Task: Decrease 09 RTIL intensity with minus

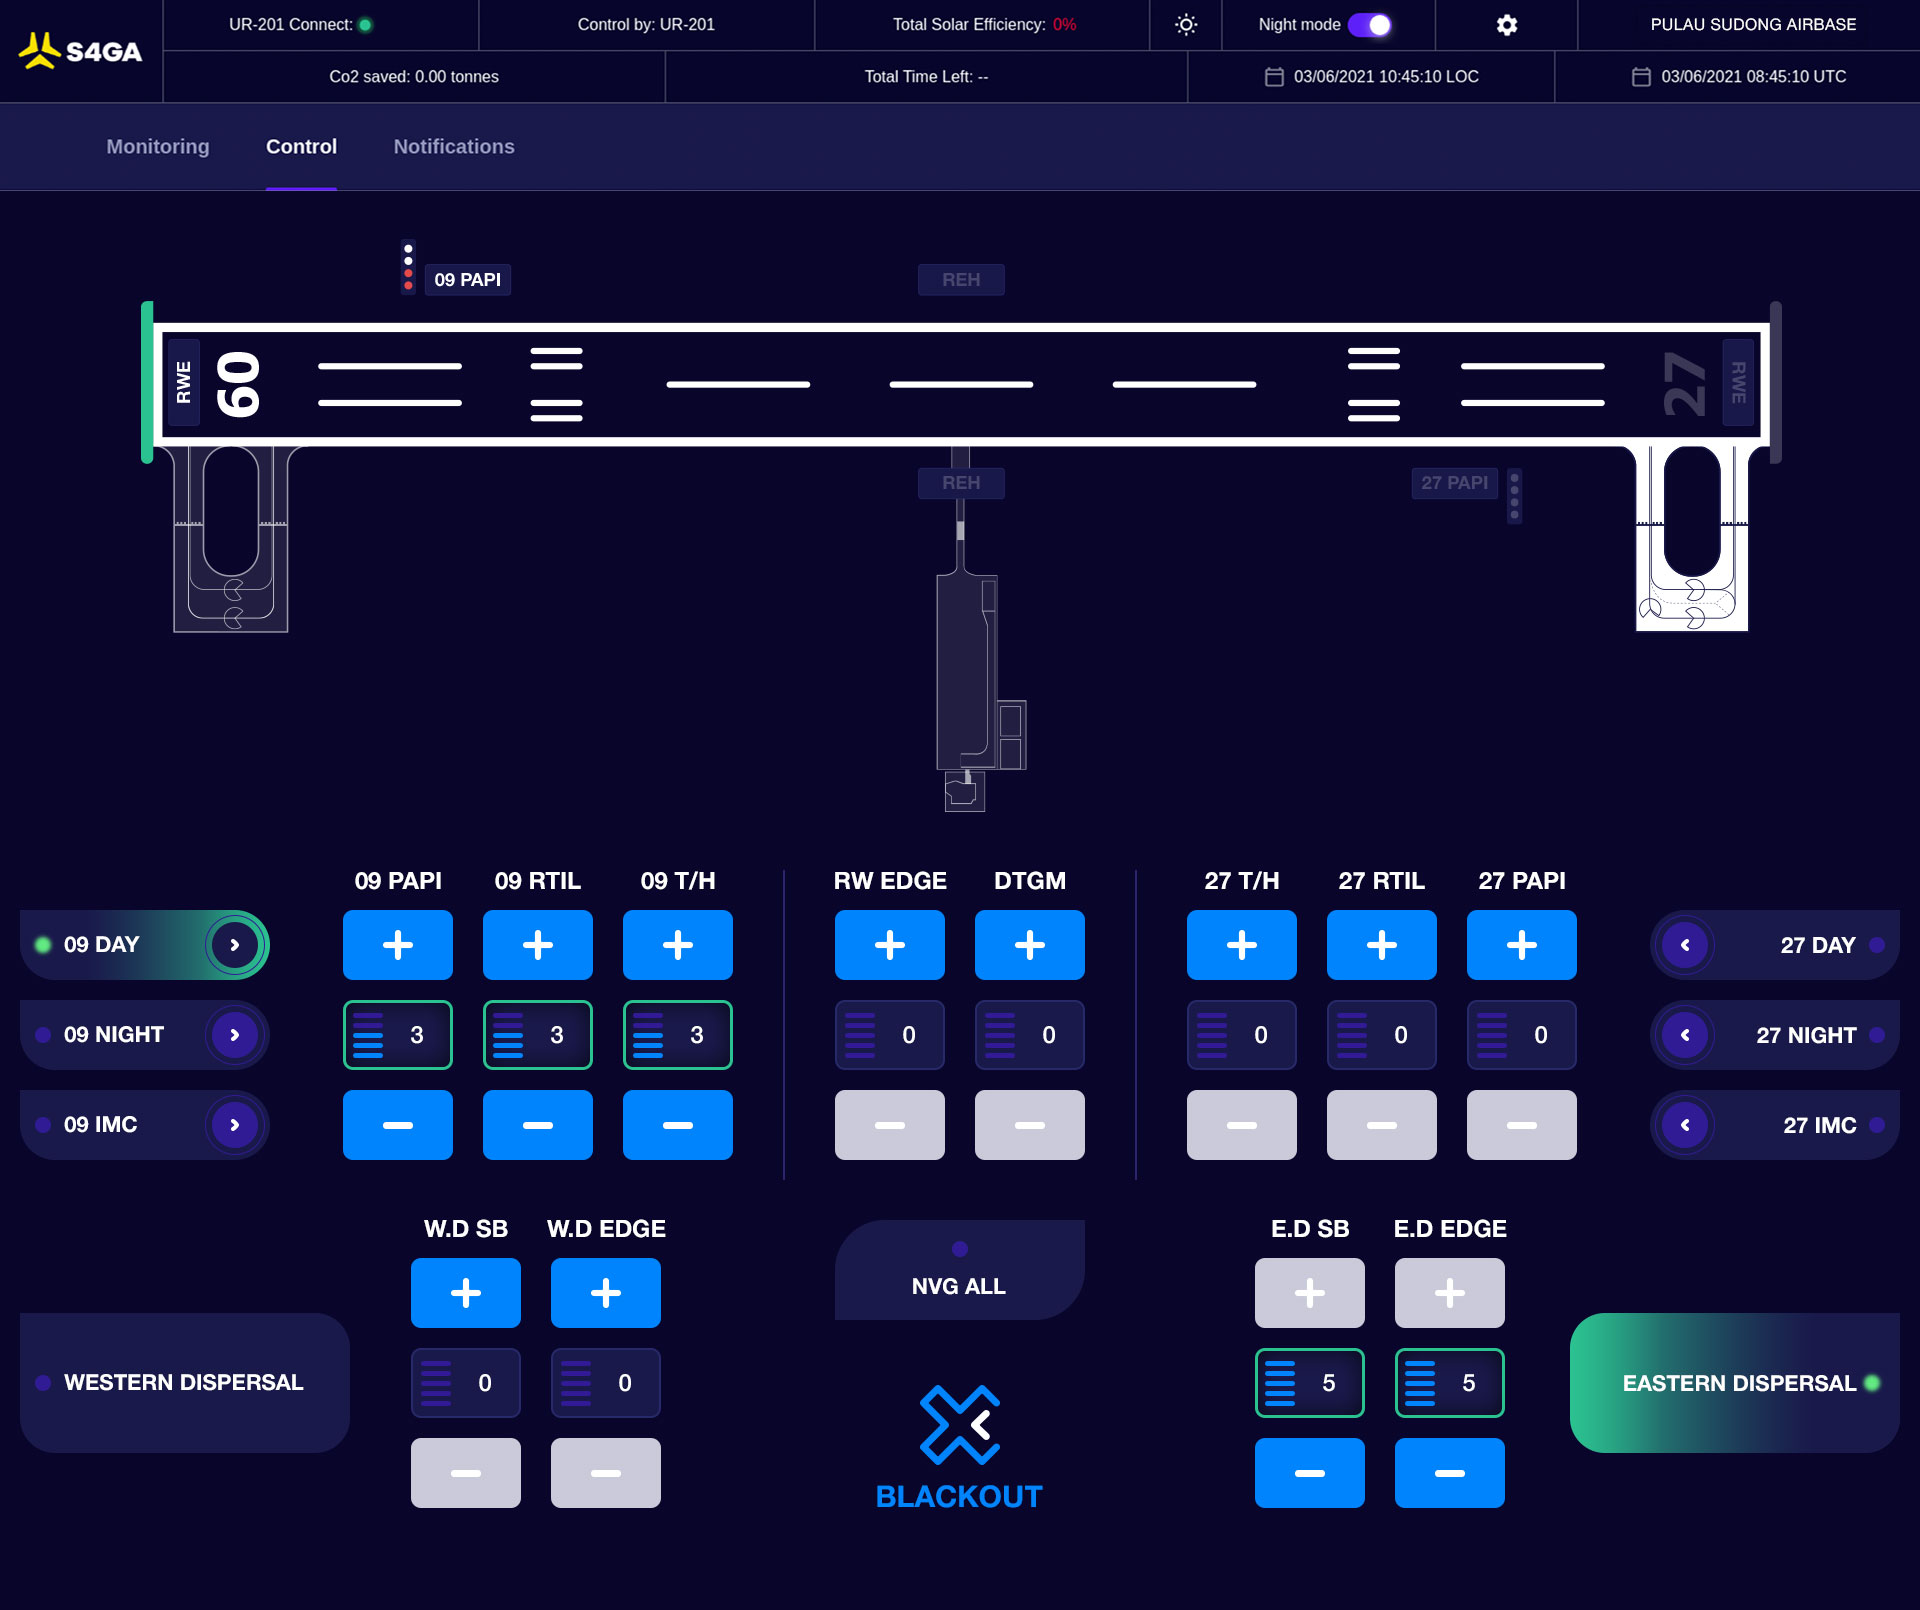Action: tap(538, 1125)
